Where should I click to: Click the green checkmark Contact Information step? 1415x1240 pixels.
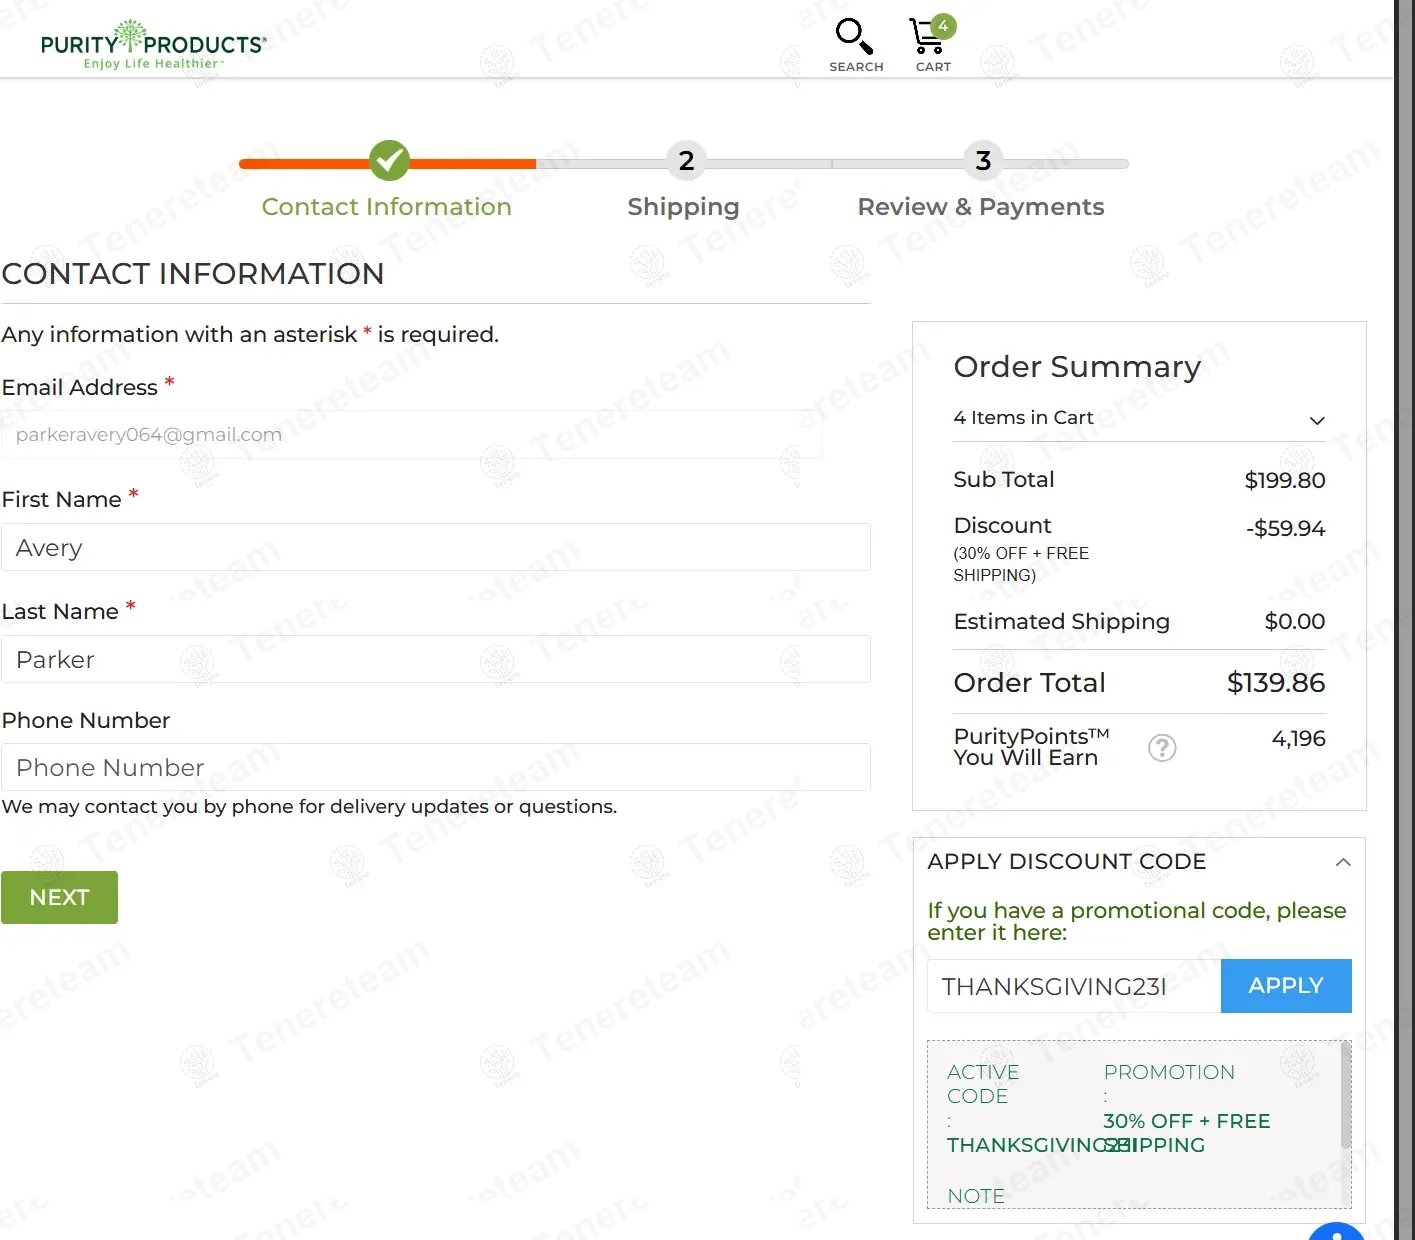tap(389, 160)
